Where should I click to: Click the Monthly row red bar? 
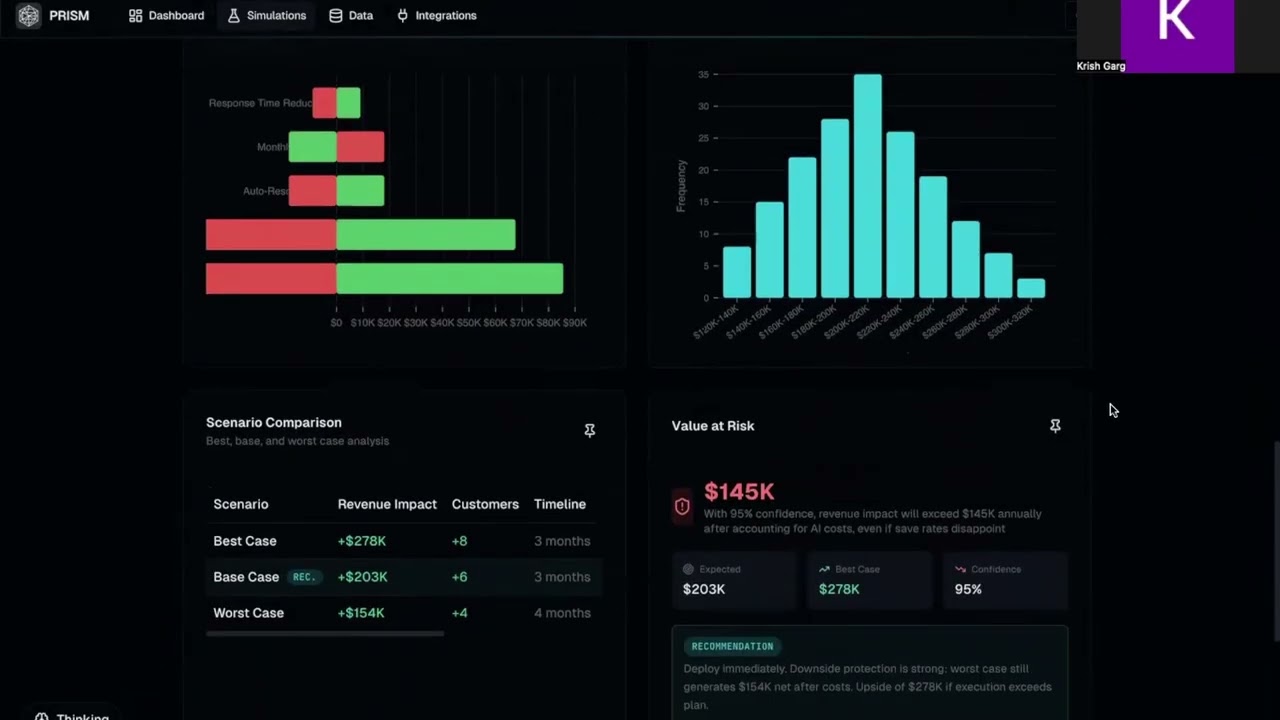pyautogui.click(x=360, y=147)
